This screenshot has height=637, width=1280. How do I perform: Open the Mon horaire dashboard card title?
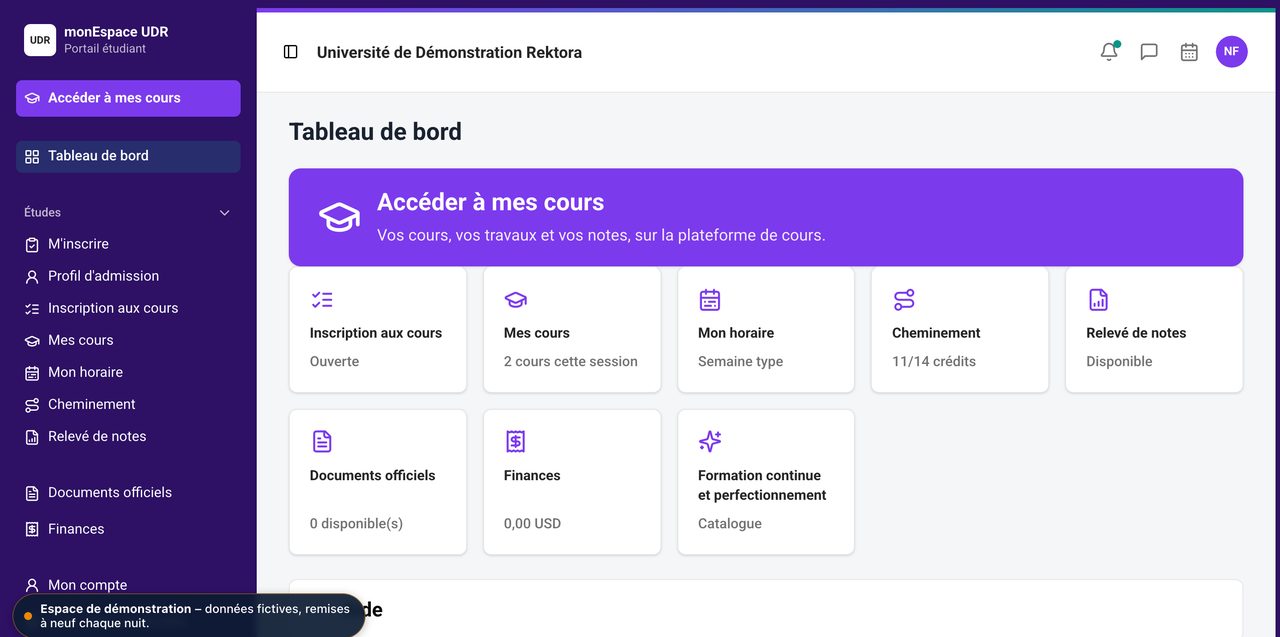736,333
